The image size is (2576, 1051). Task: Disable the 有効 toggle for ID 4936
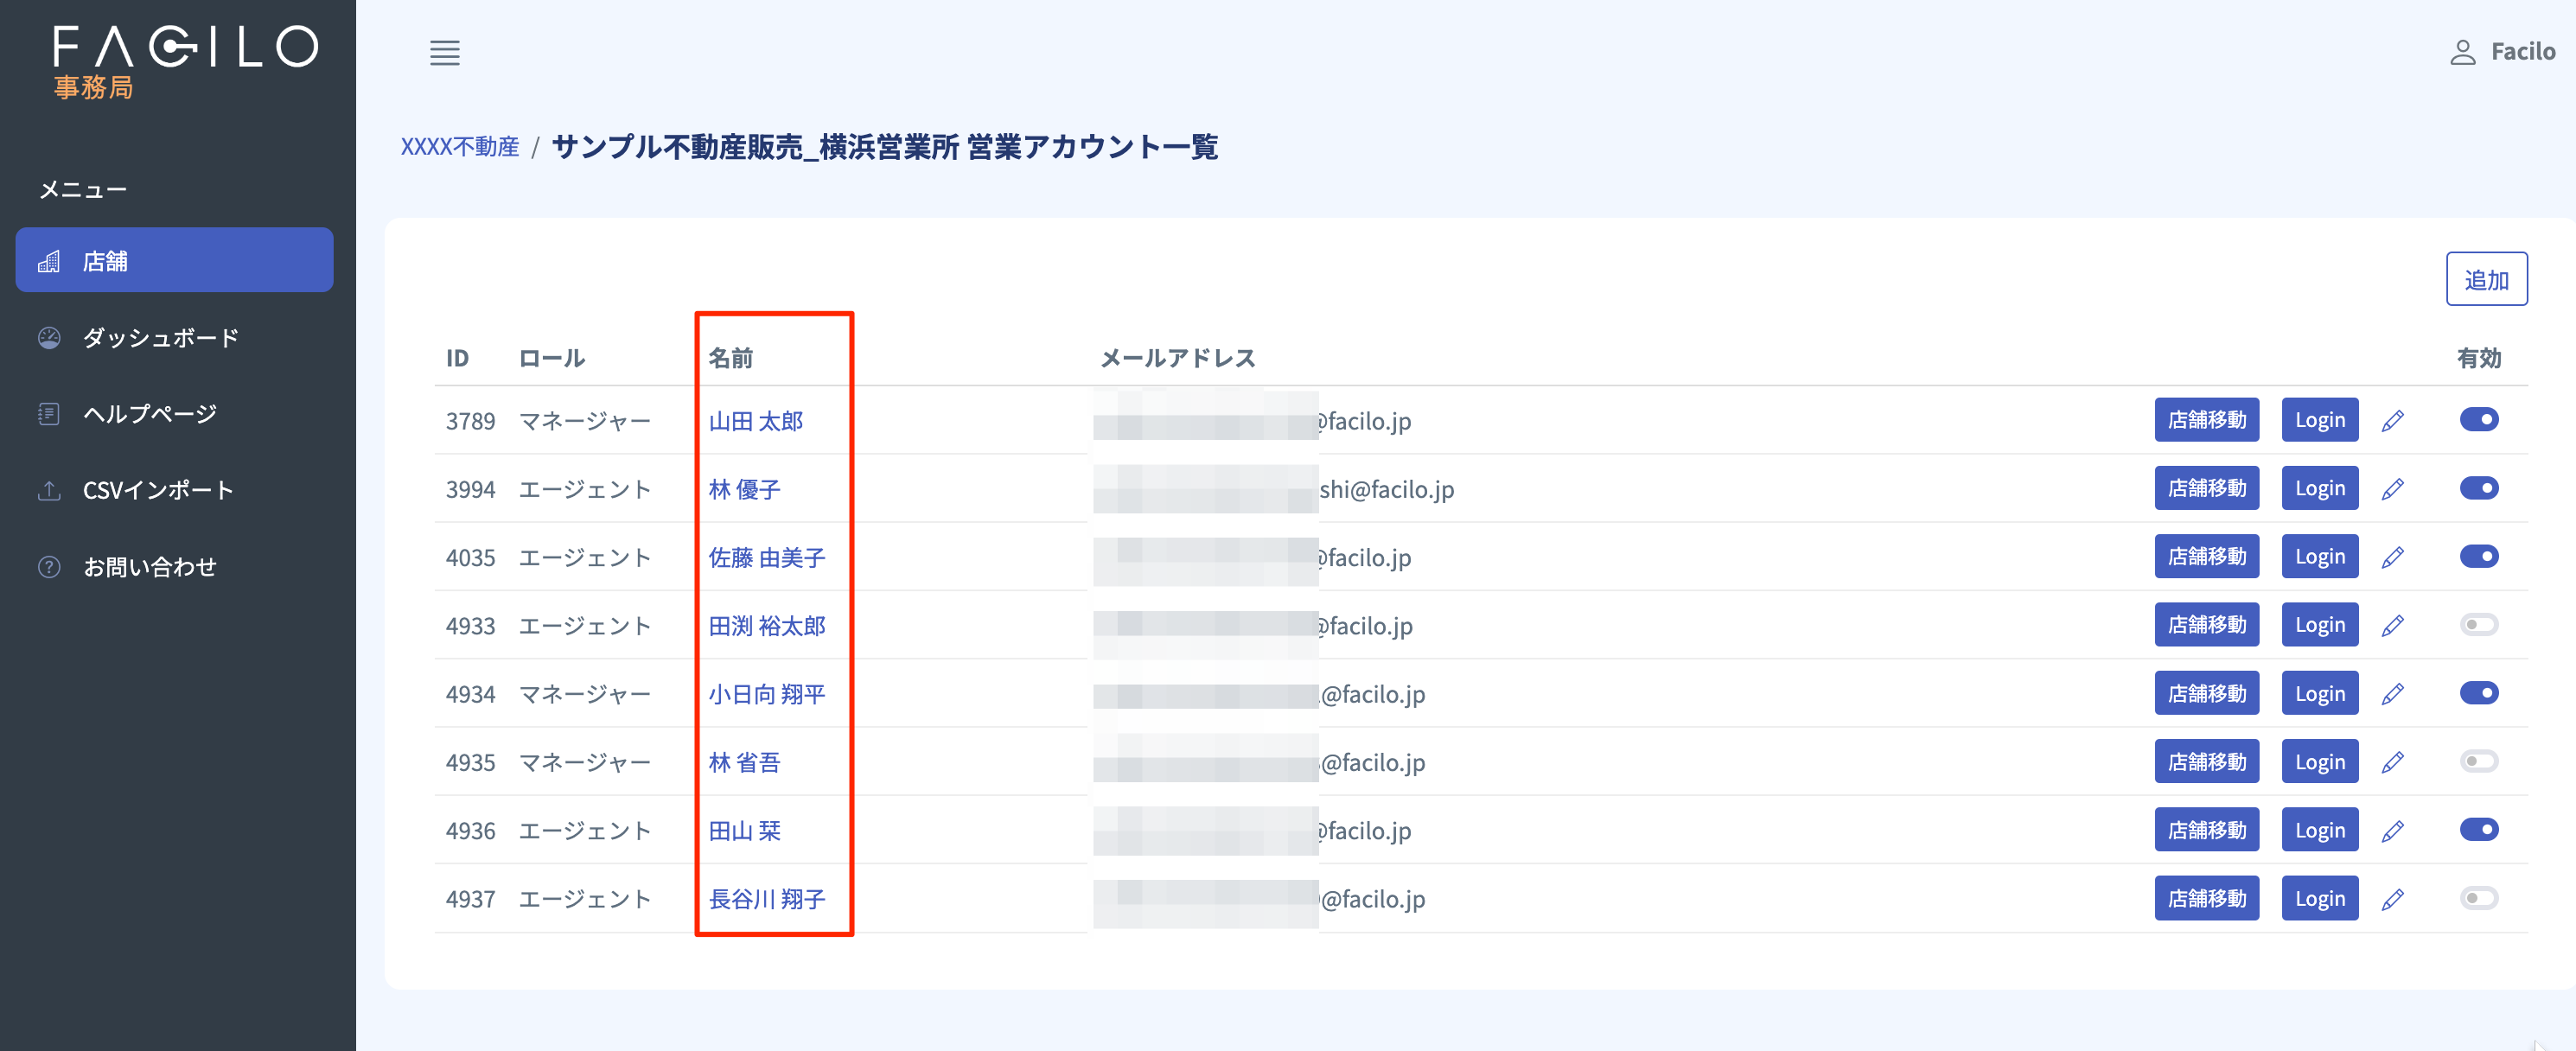(2479, 830)
